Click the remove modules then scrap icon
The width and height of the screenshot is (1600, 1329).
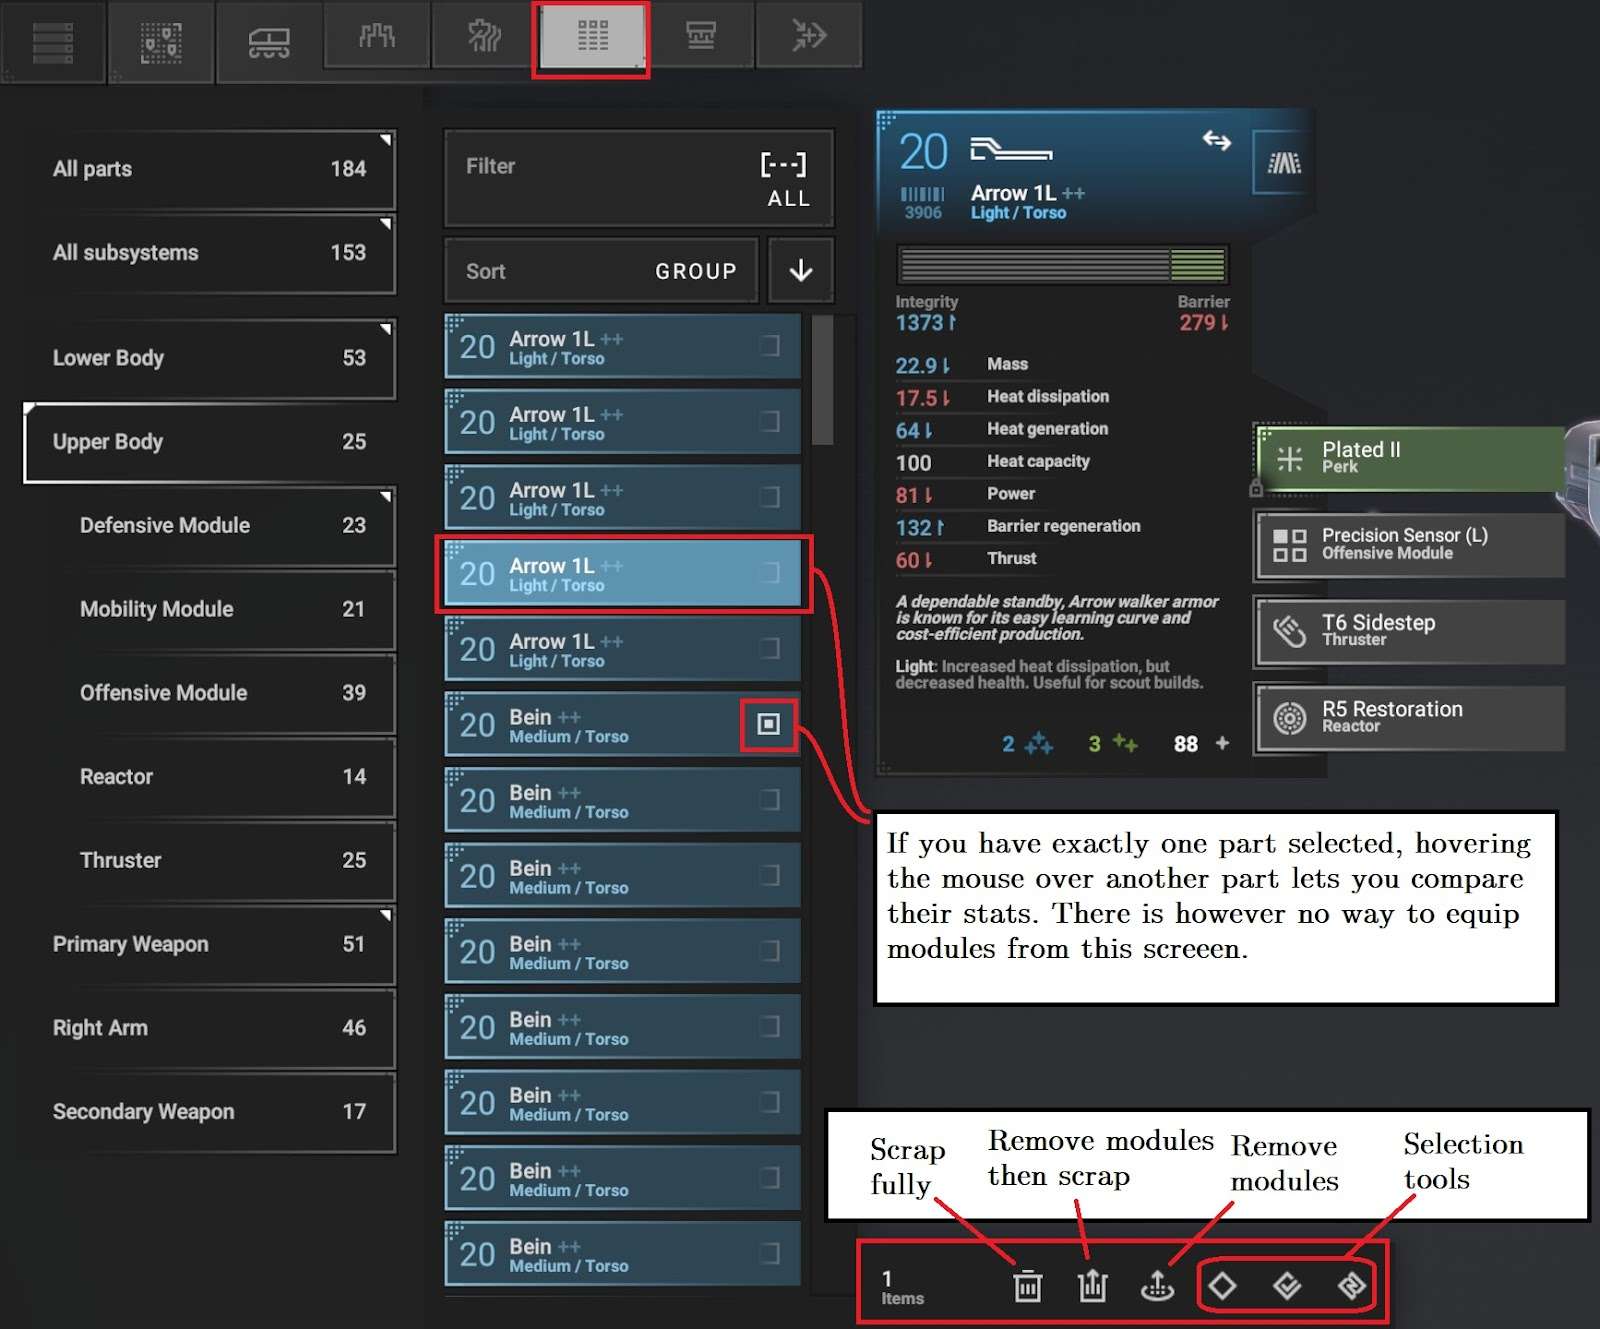click(1092, 1286)
